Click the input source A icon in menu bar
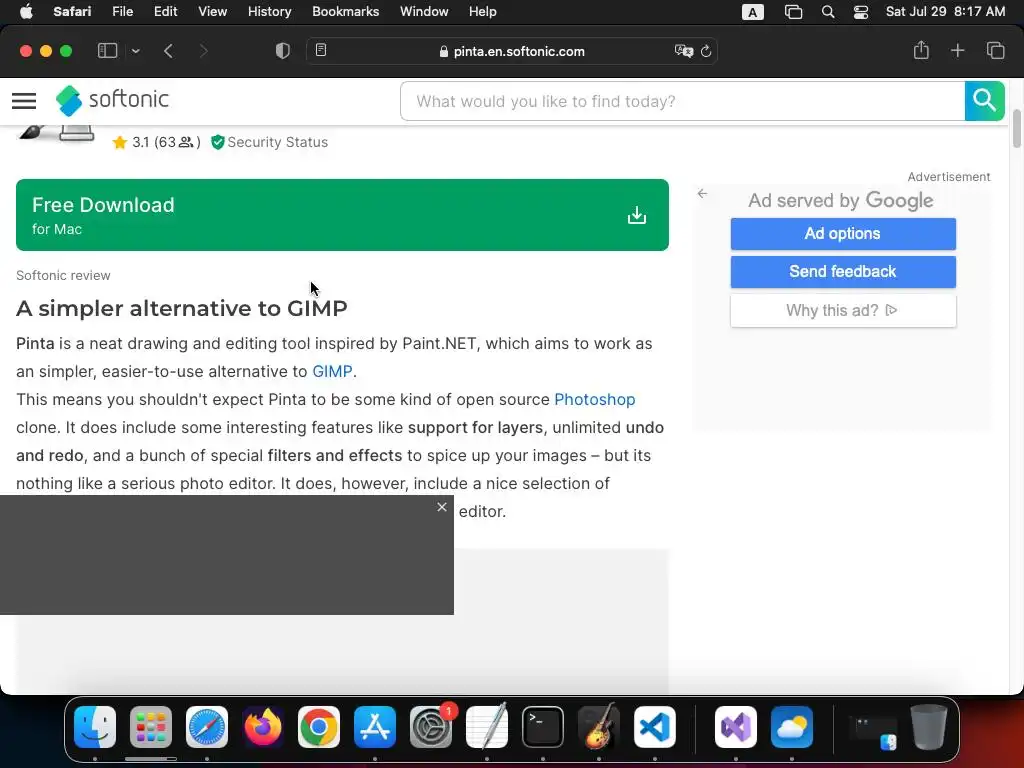 pos(752,12)
